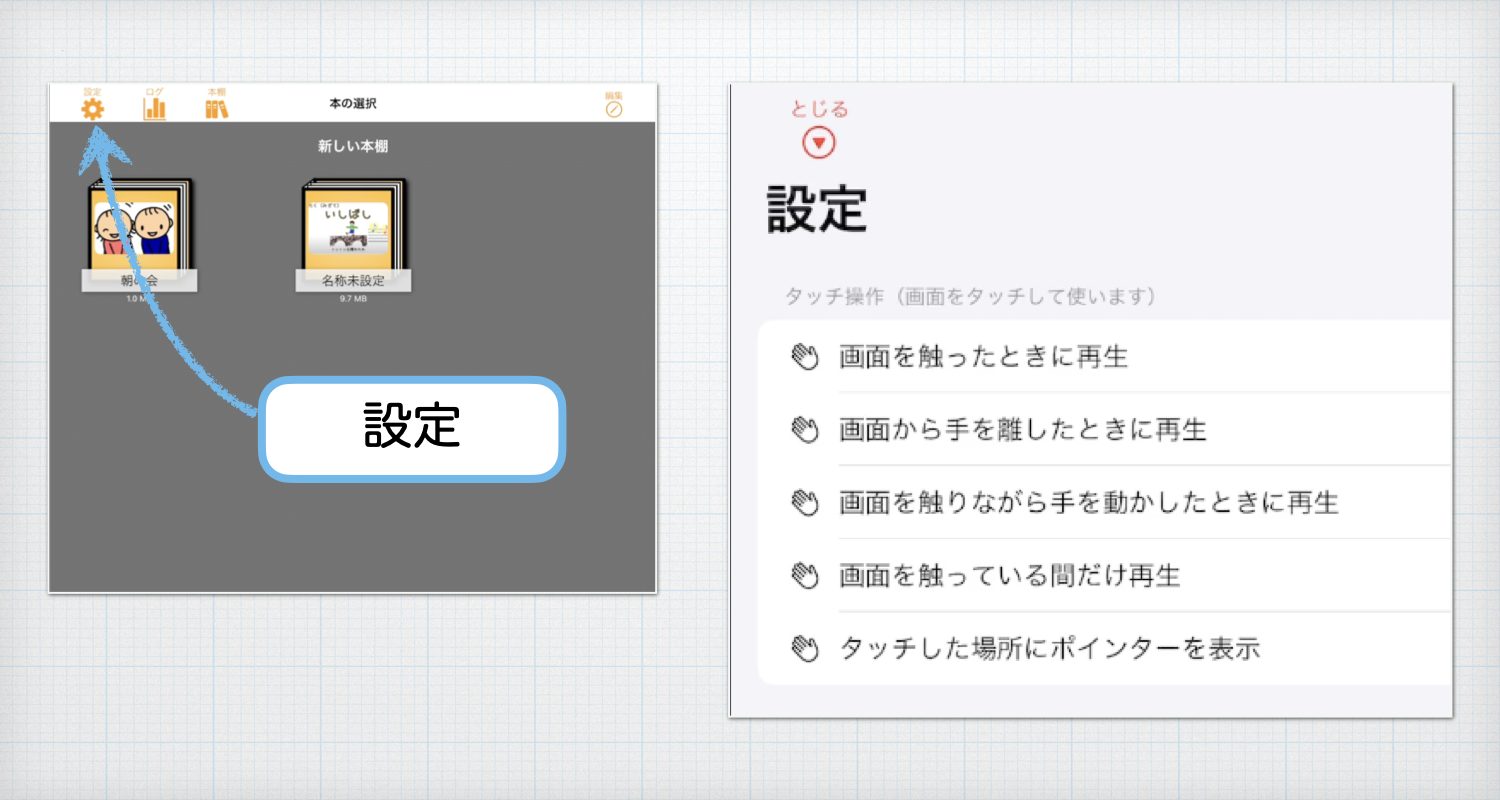Click the 設定 callout label
Image resolution: width=1500 pixels, height=800 pixels.
coord(410,426)
